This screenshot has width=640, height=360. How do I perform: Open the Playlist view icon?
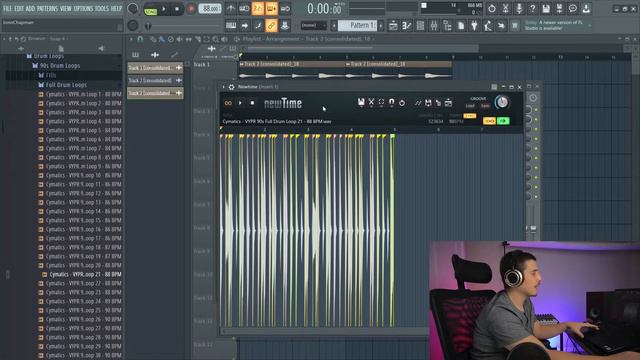[393, 26]
